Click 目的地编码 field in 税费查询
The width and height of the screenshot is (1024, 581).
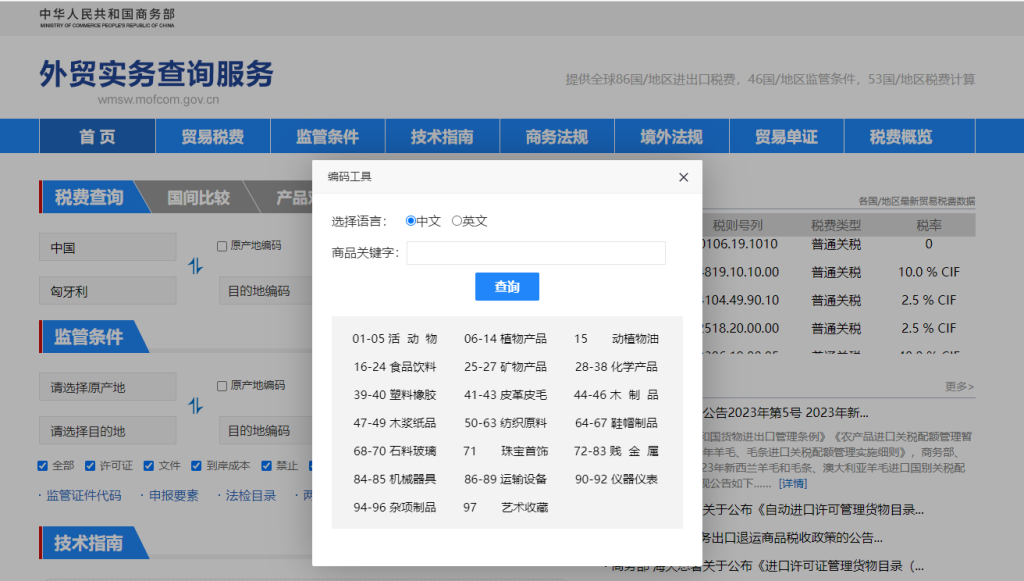coord(266,291)
